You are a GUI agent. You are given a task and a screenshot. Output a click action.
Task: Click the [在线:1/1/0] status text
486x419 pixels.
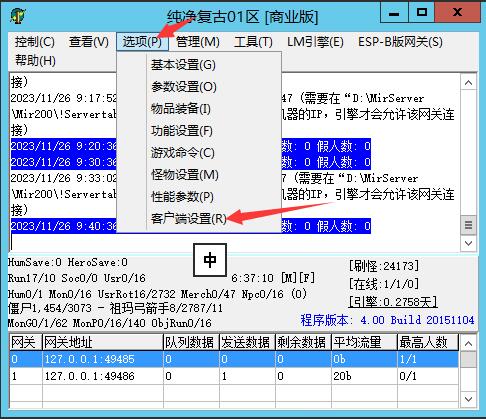pyautogui.click(x=384, y=284)
